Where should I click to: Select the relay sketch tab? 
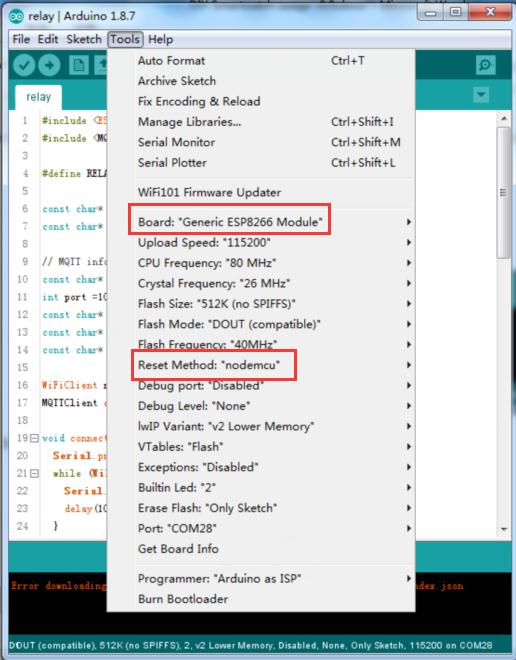tap(38, 97)
